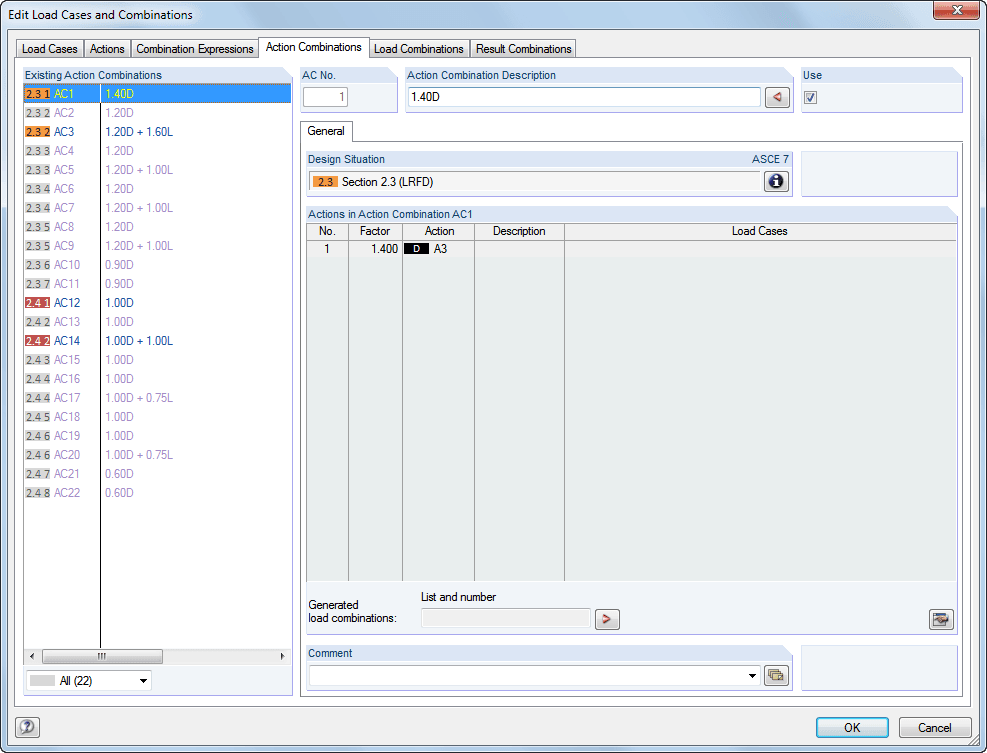
Task: Close the Edit Load Cases dialog
Action: point(956,10)
